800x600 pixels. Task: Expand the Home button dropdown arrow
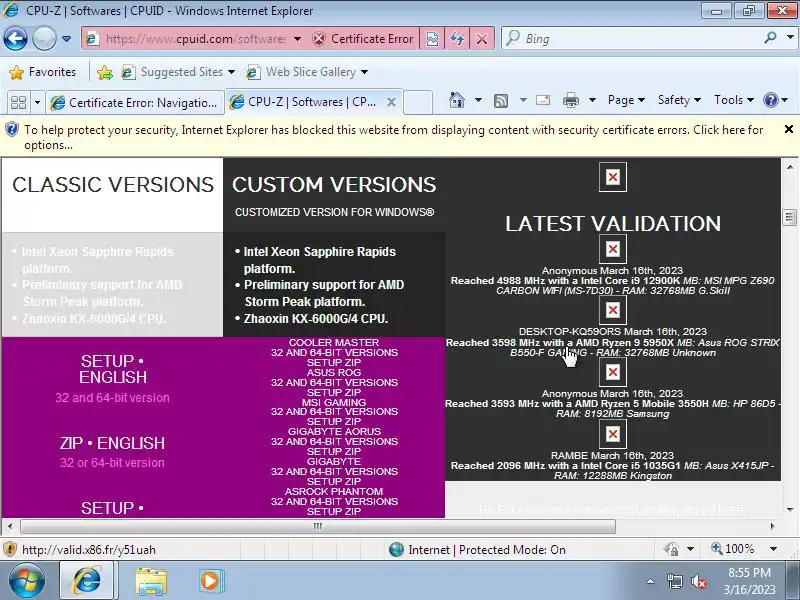(478, 100)
